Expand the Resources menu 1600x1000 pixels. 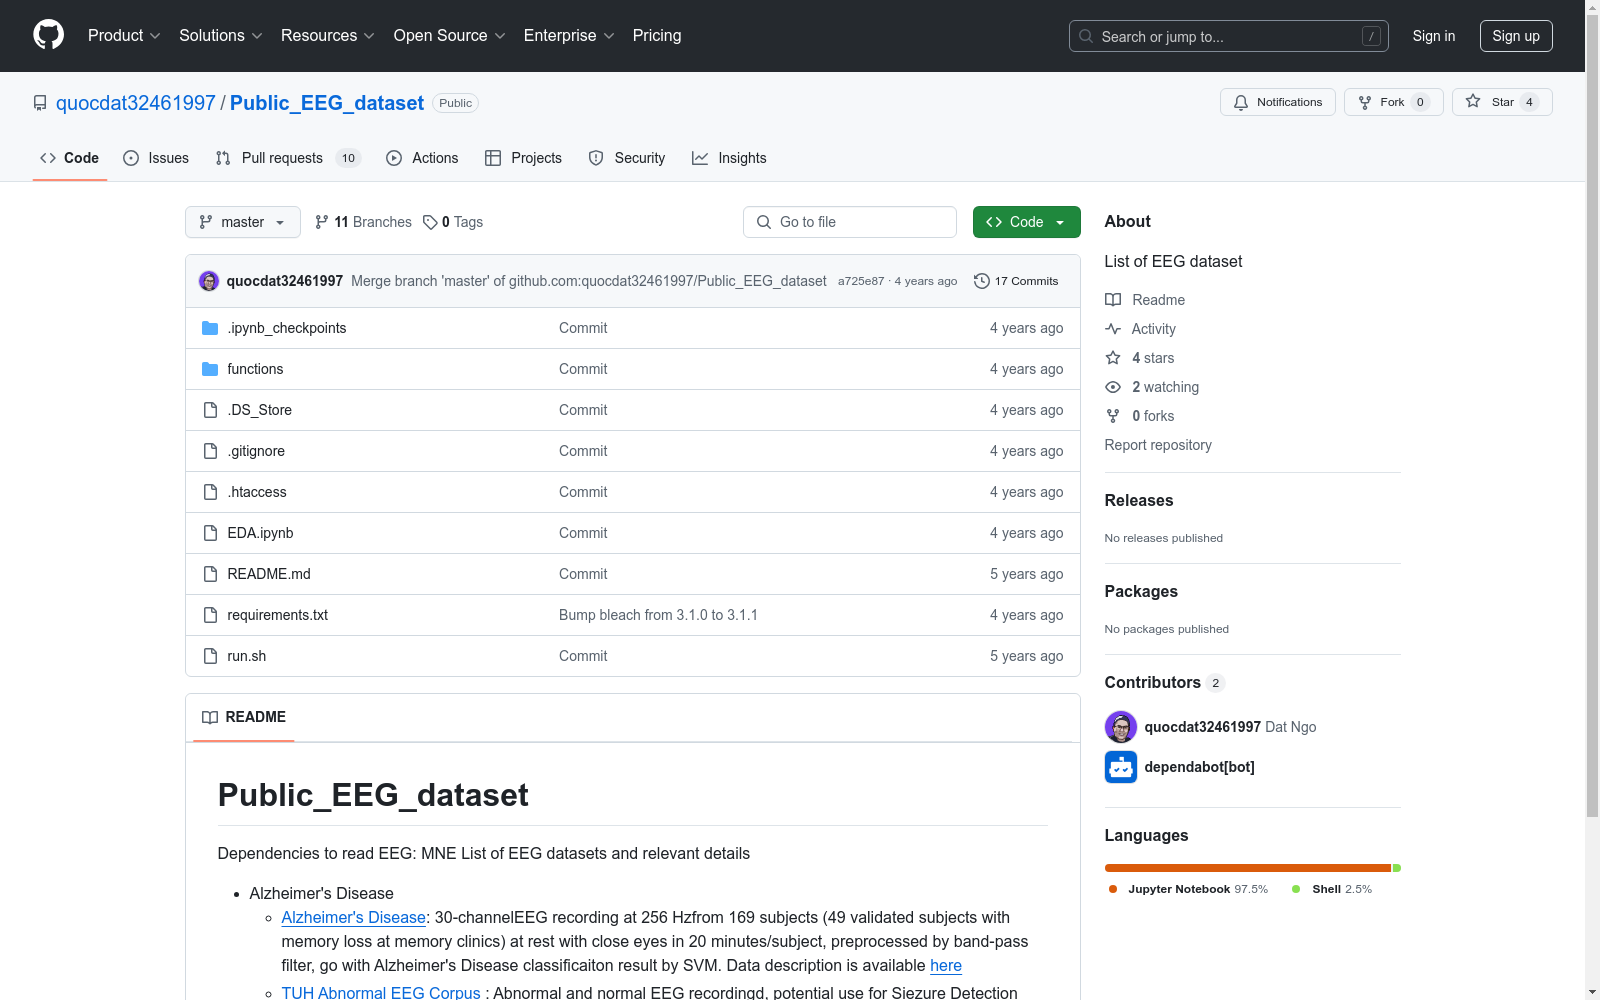328,35
